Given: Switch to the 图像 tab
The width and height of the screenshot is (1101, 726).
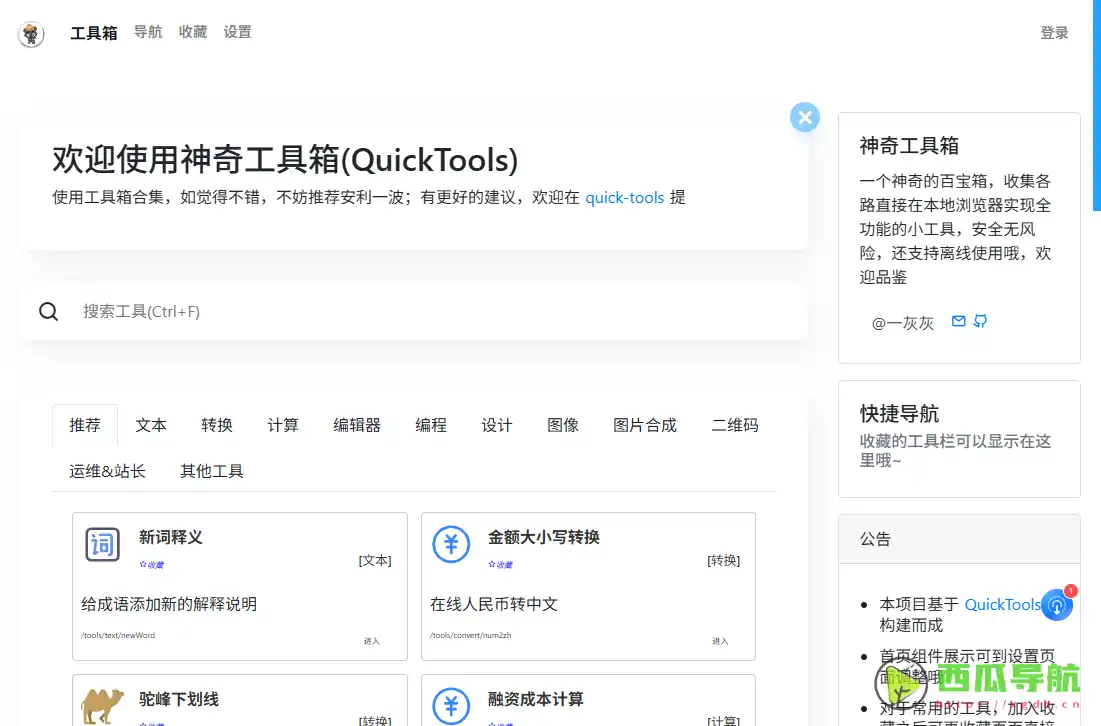Looking at the screenshot, I should click(x=563, y=425).
